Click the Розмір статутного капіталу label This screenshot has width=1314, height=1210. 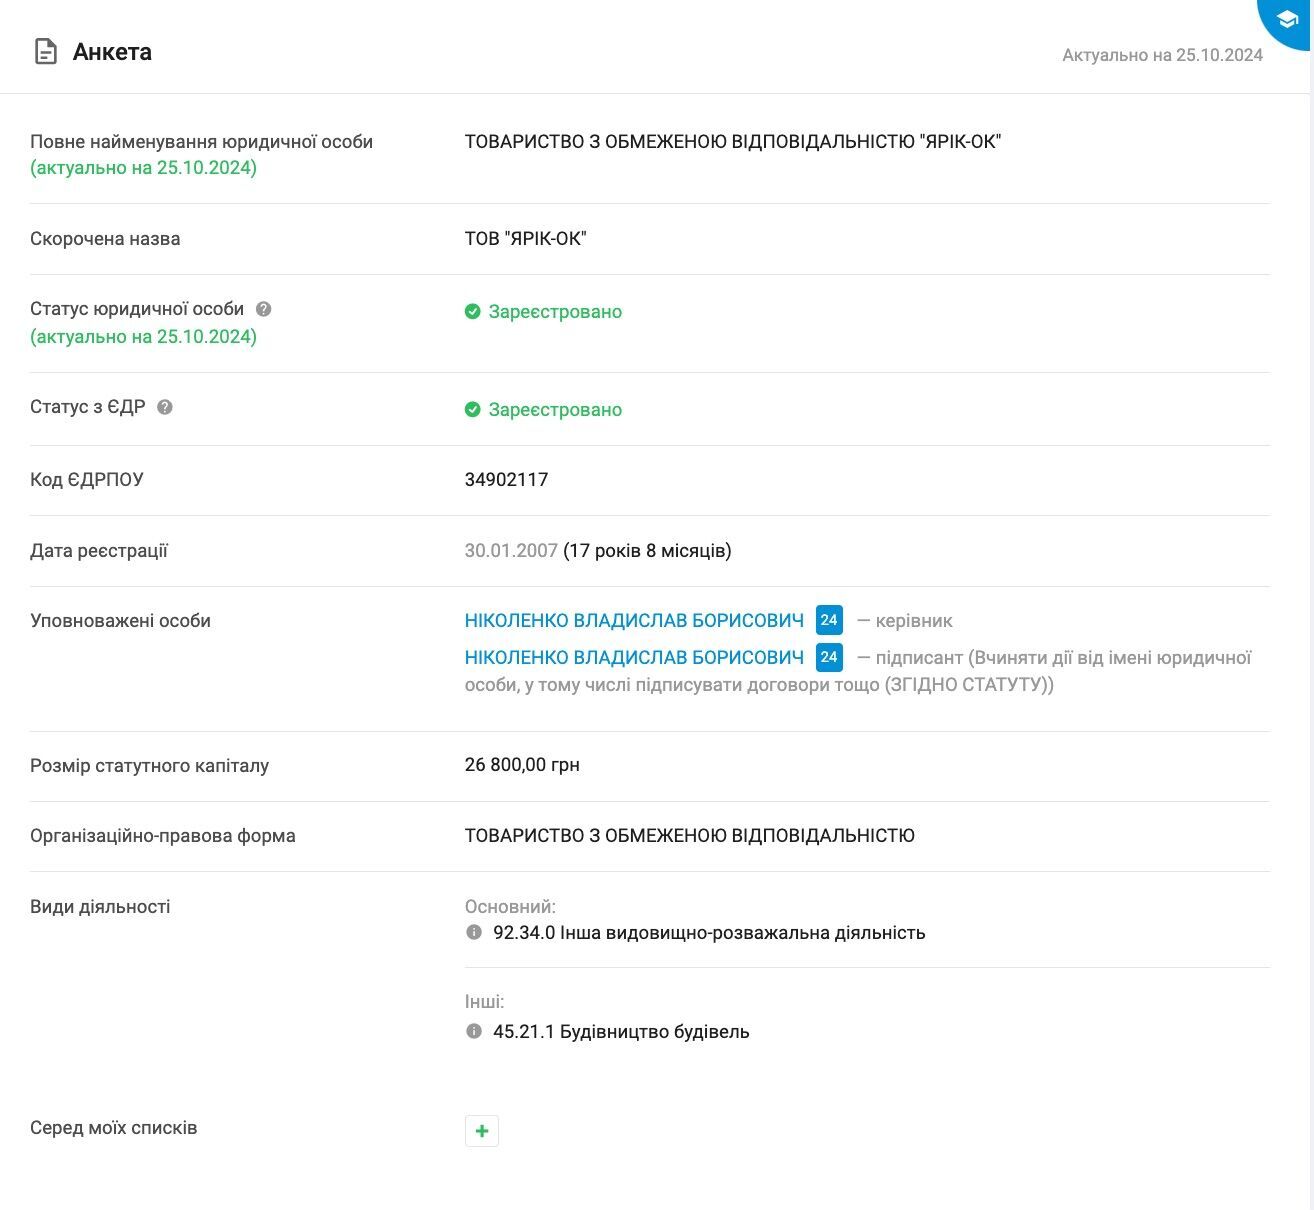pyautogui.click(x=150, y=766)
